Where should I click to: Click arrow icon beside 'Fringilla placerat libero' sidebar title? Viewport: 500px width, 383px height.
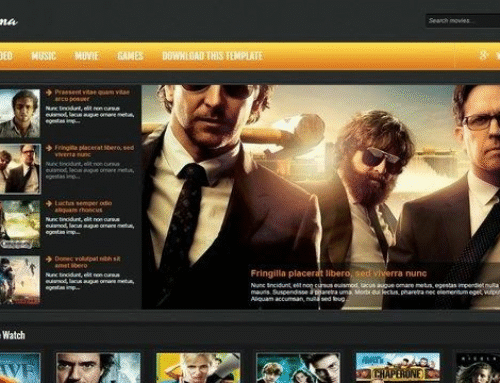coord(49,148)
